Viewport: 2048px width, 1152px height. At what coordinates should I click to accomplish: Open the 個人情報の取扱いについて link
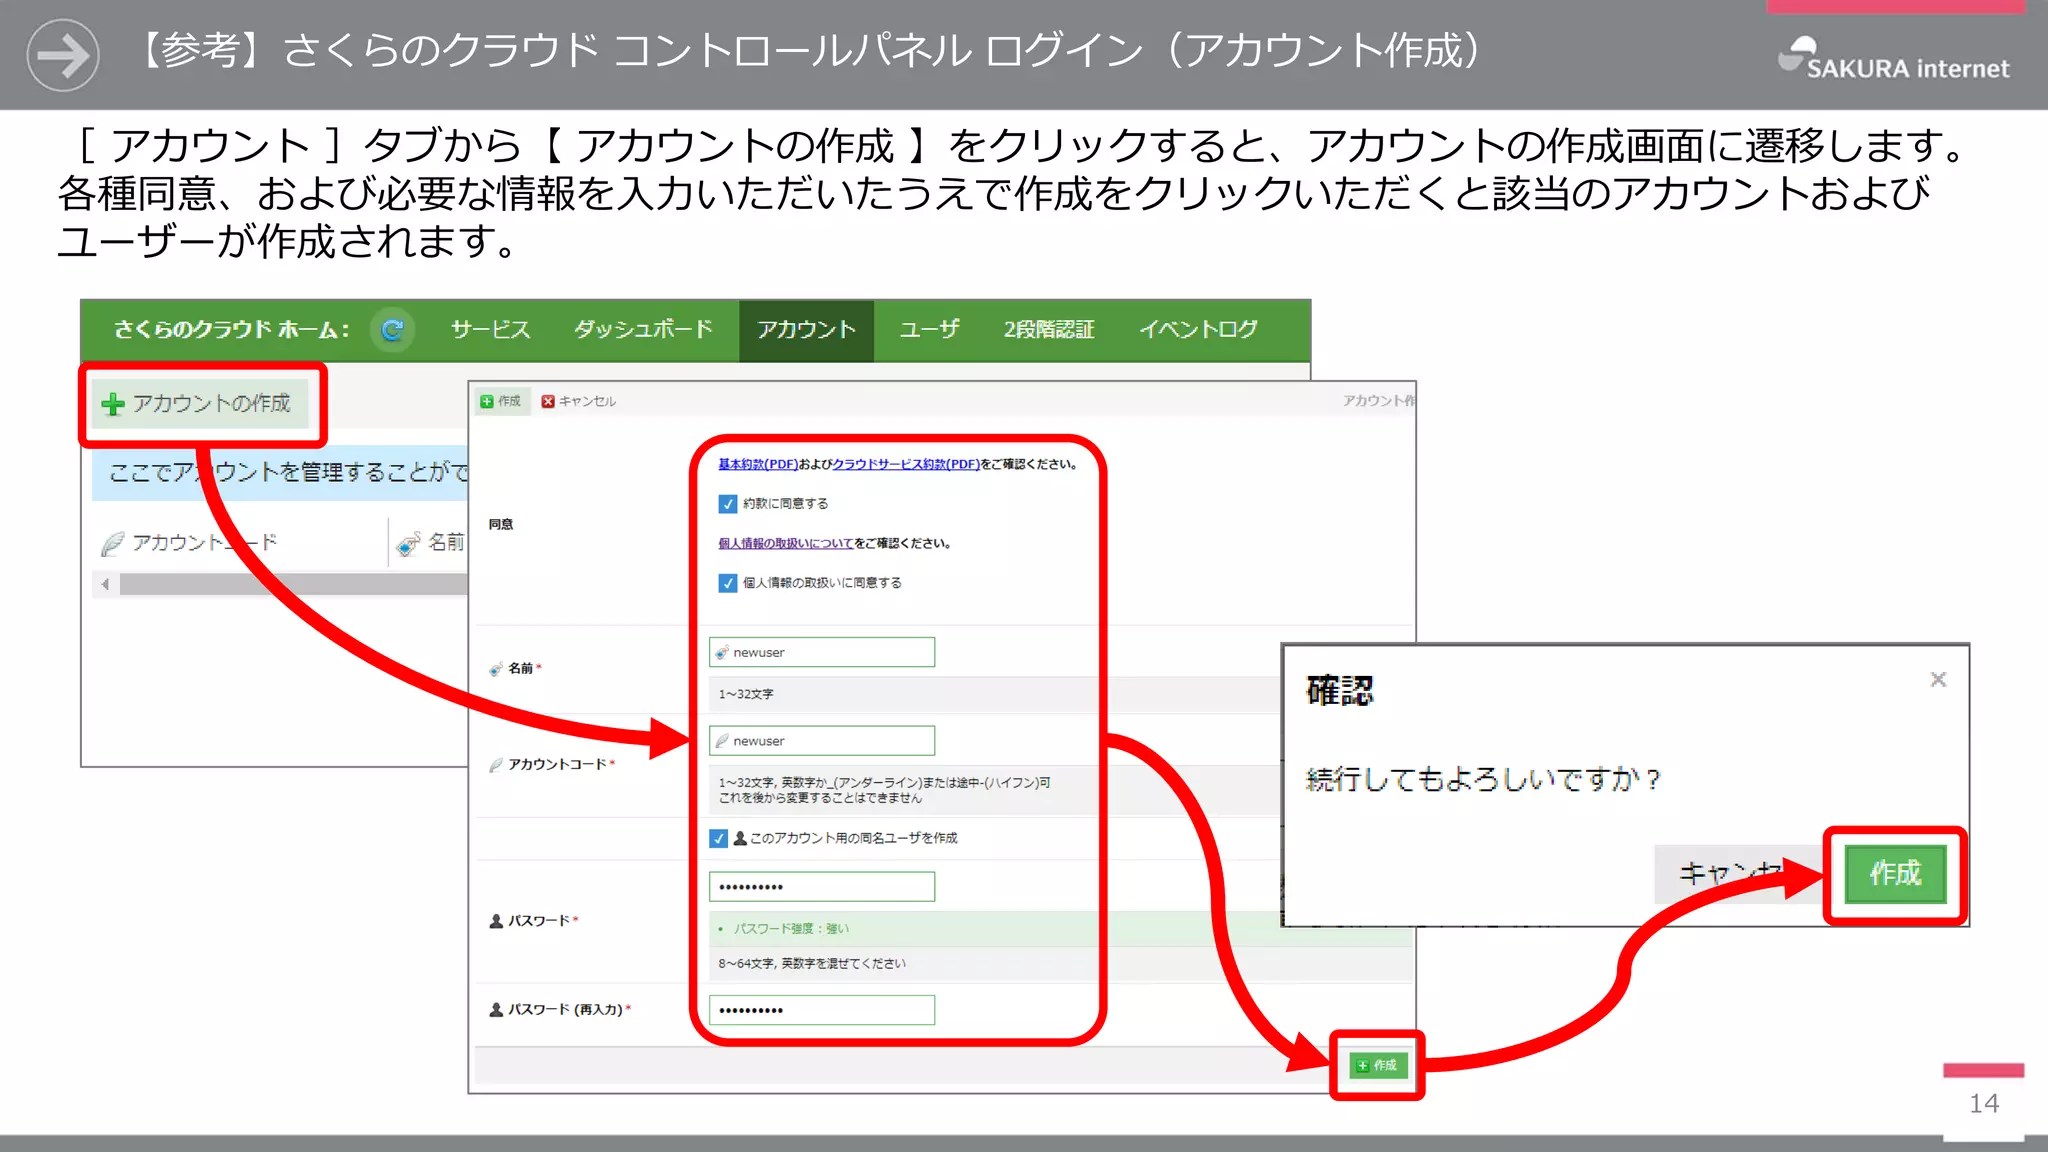pyautogui.click(x=785, y=543)
